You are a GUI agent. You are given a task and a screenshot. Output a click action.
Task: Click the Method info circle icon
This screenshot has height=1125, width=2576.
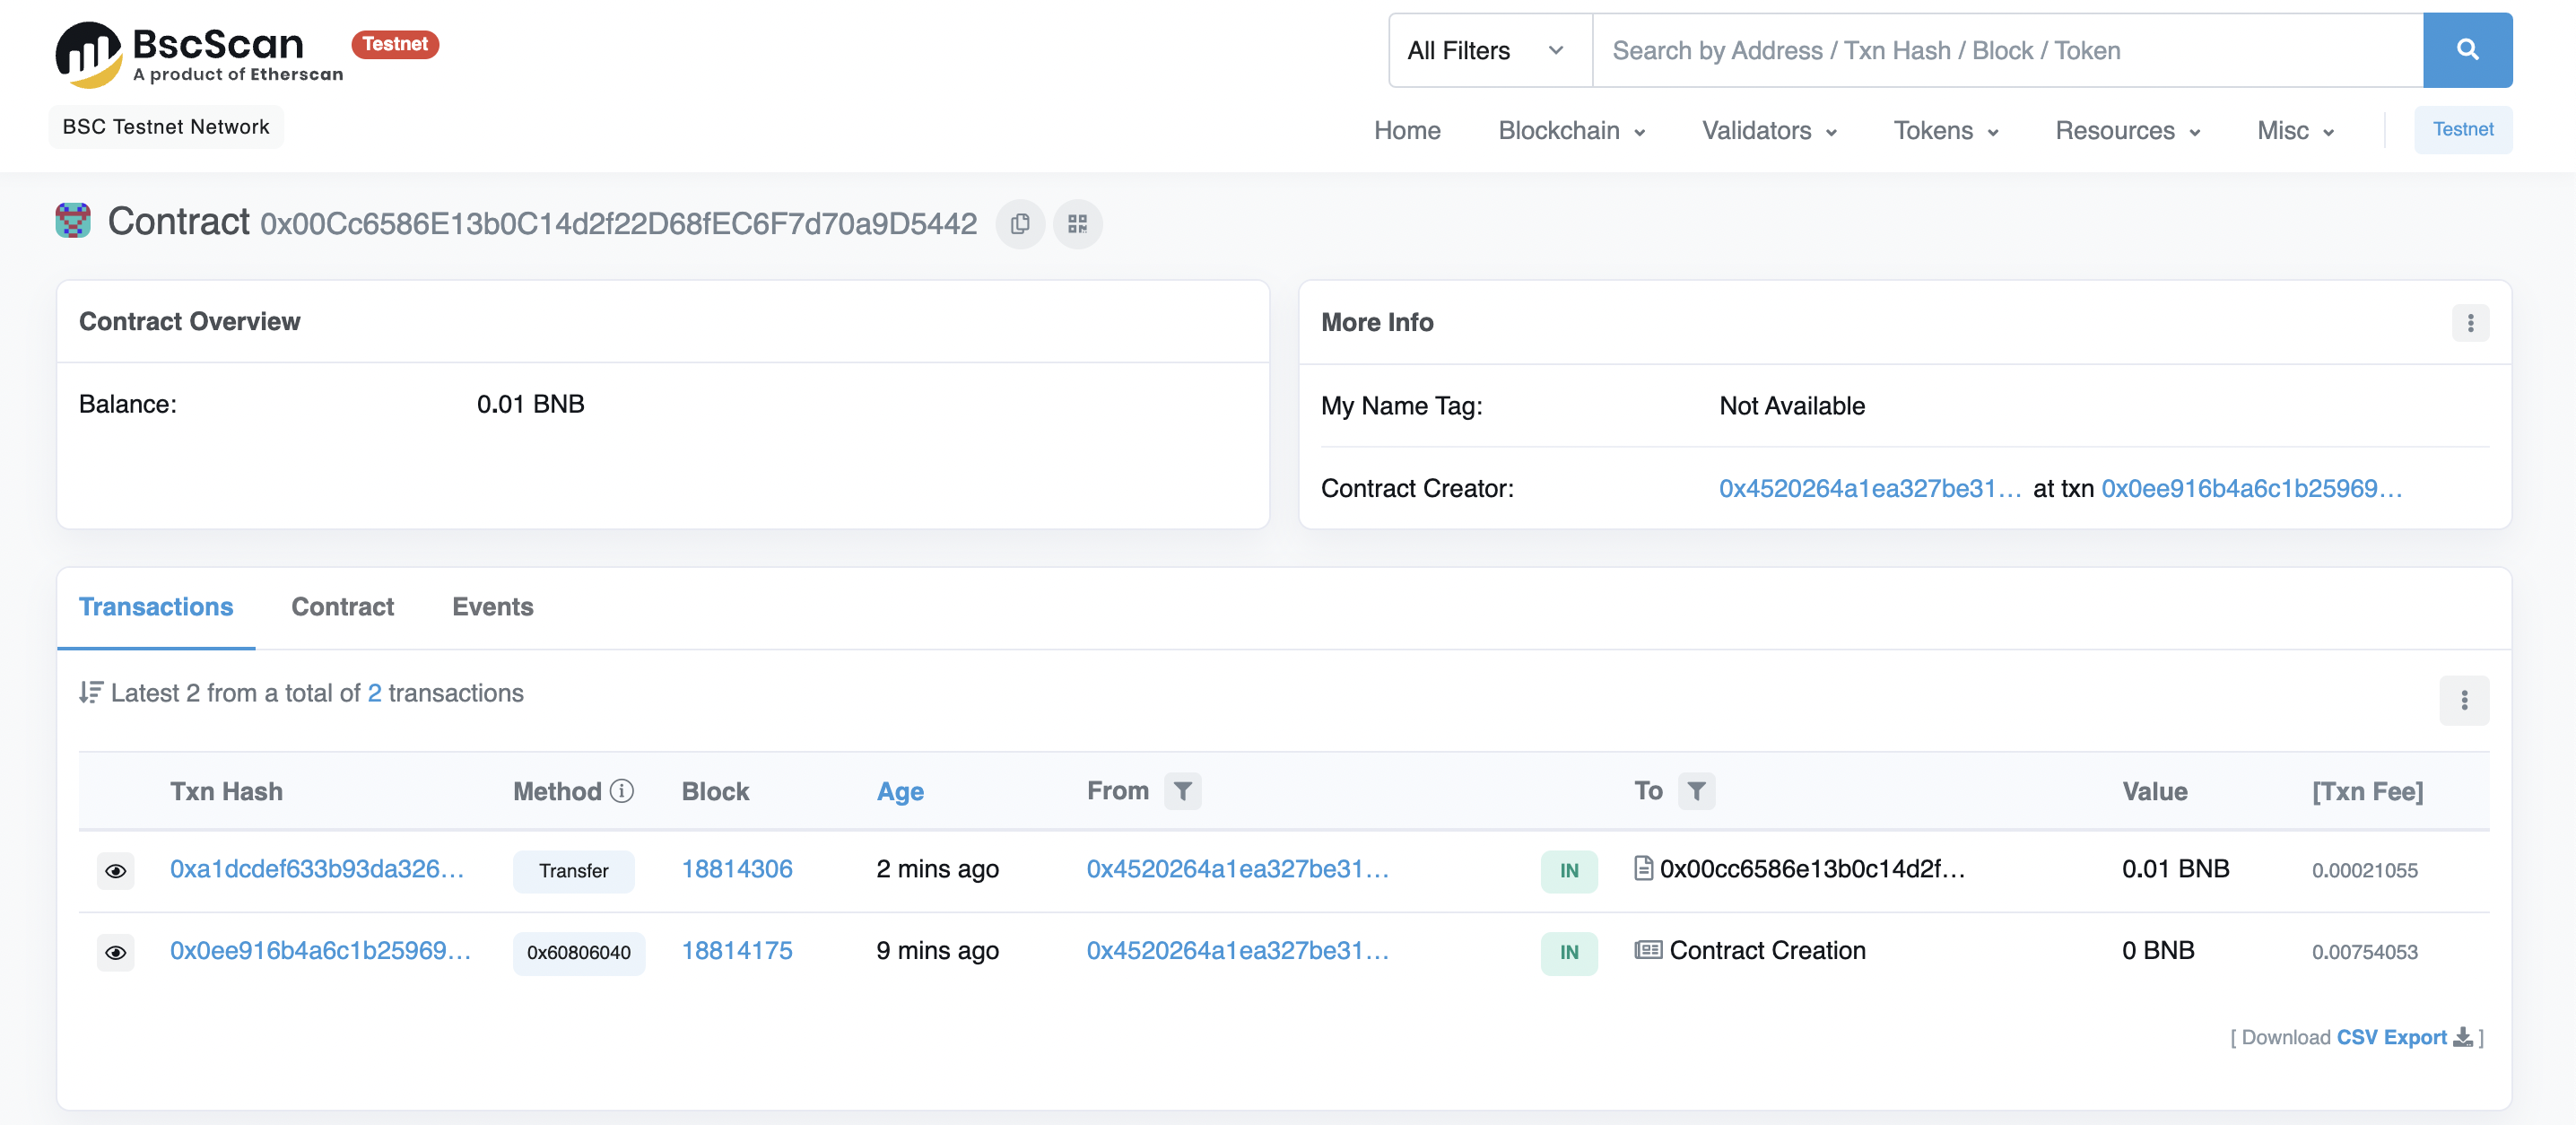tap(622, 791)
